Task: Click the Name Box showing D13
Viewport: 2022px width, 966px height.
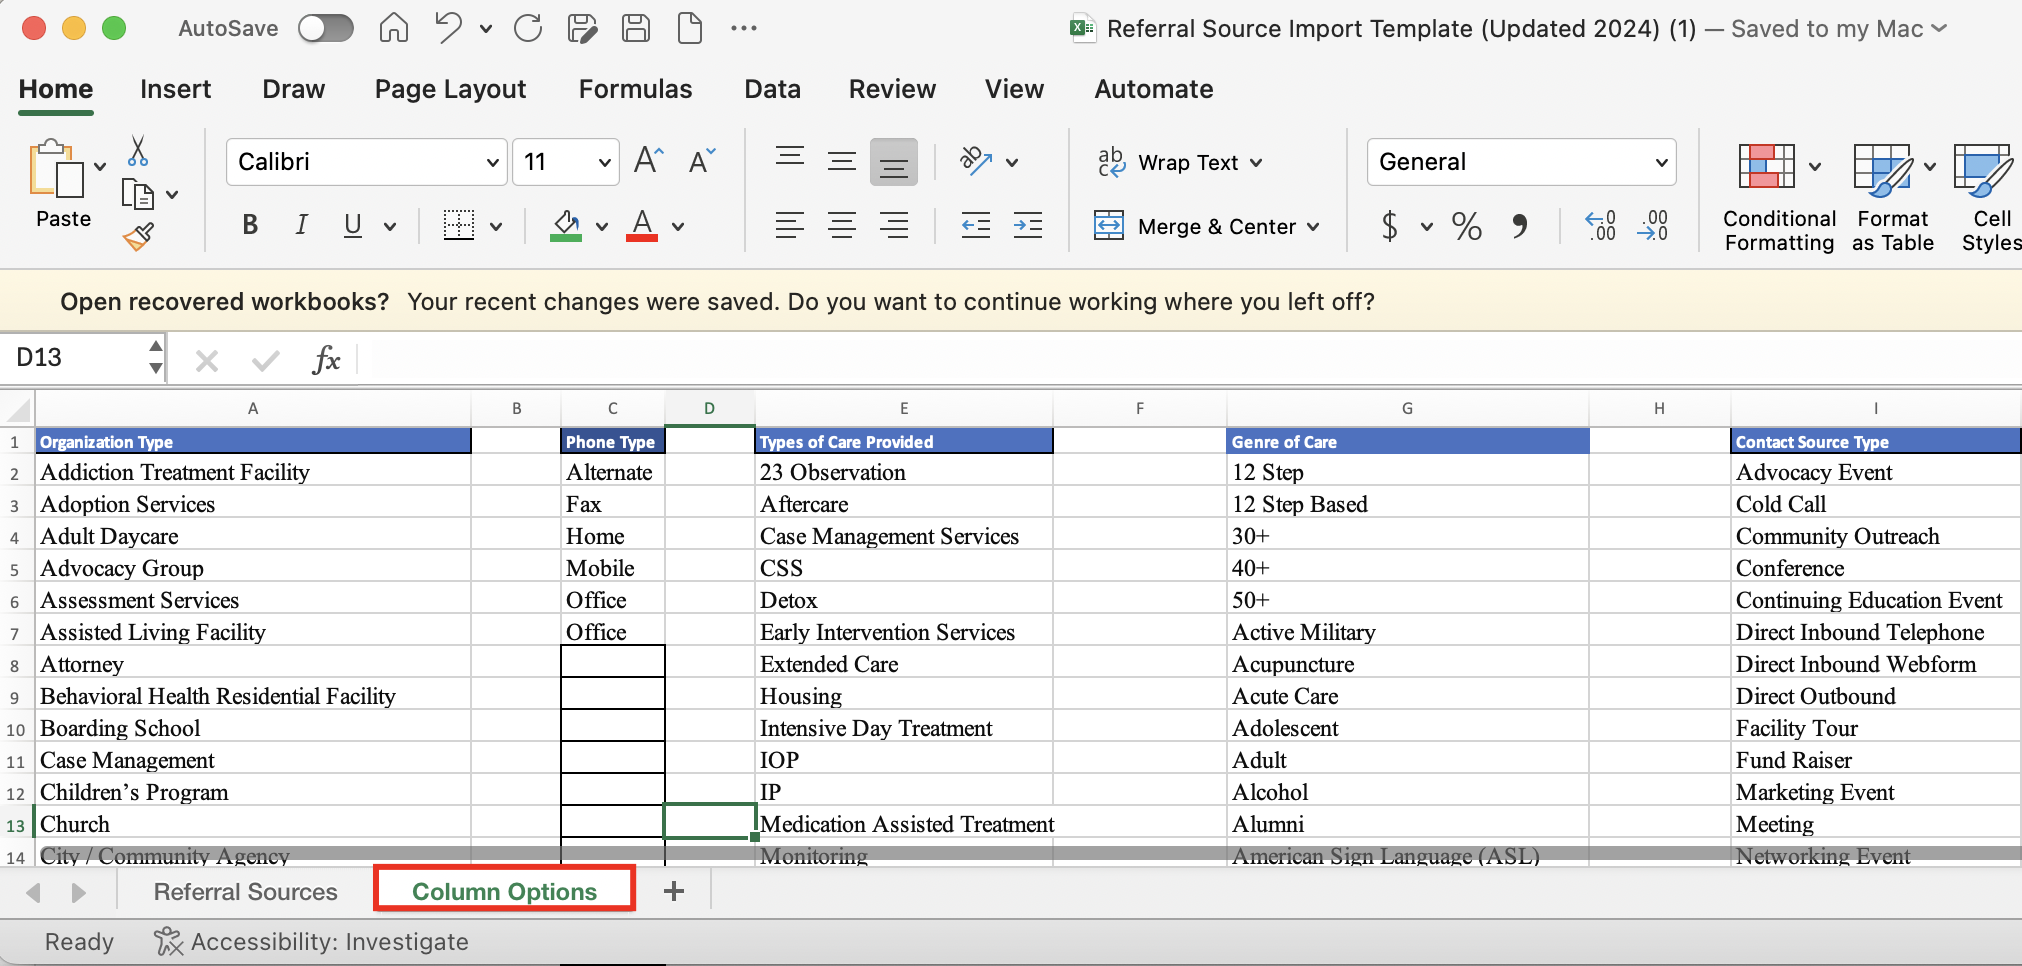Action: [76, 358]
